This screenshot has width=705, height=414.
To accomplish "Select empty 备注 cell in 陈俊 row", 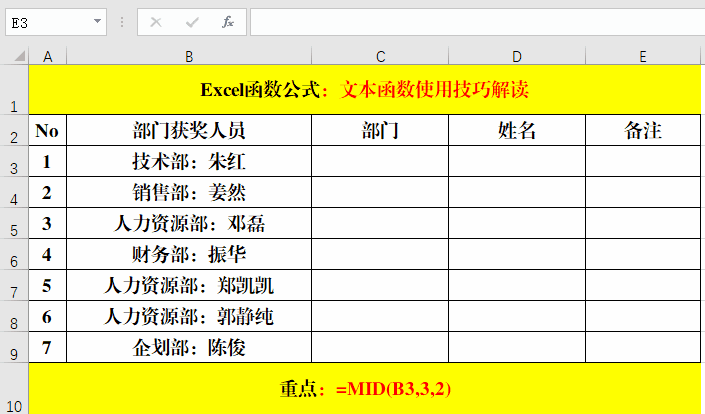I will click(643, 347).
